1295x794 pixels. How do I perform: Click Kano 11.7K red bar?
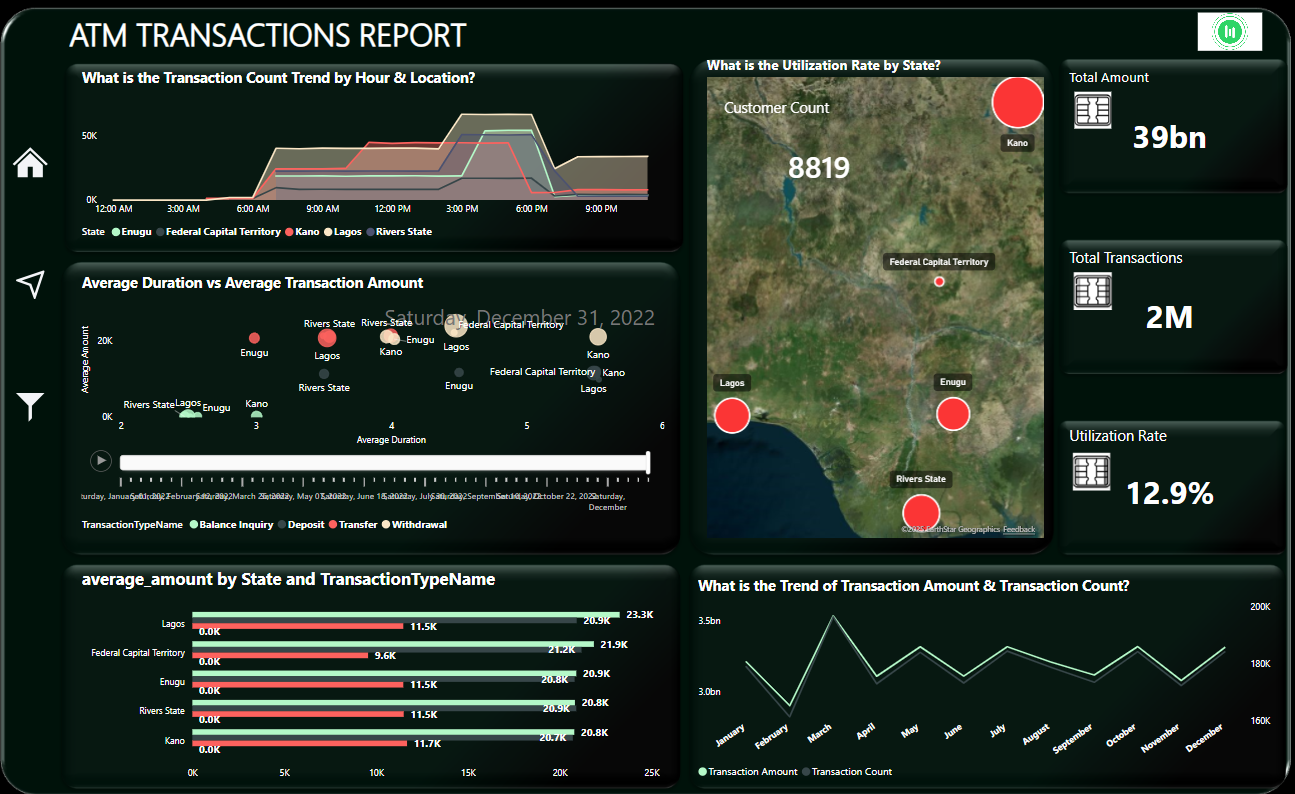click(x=299, y=743)
